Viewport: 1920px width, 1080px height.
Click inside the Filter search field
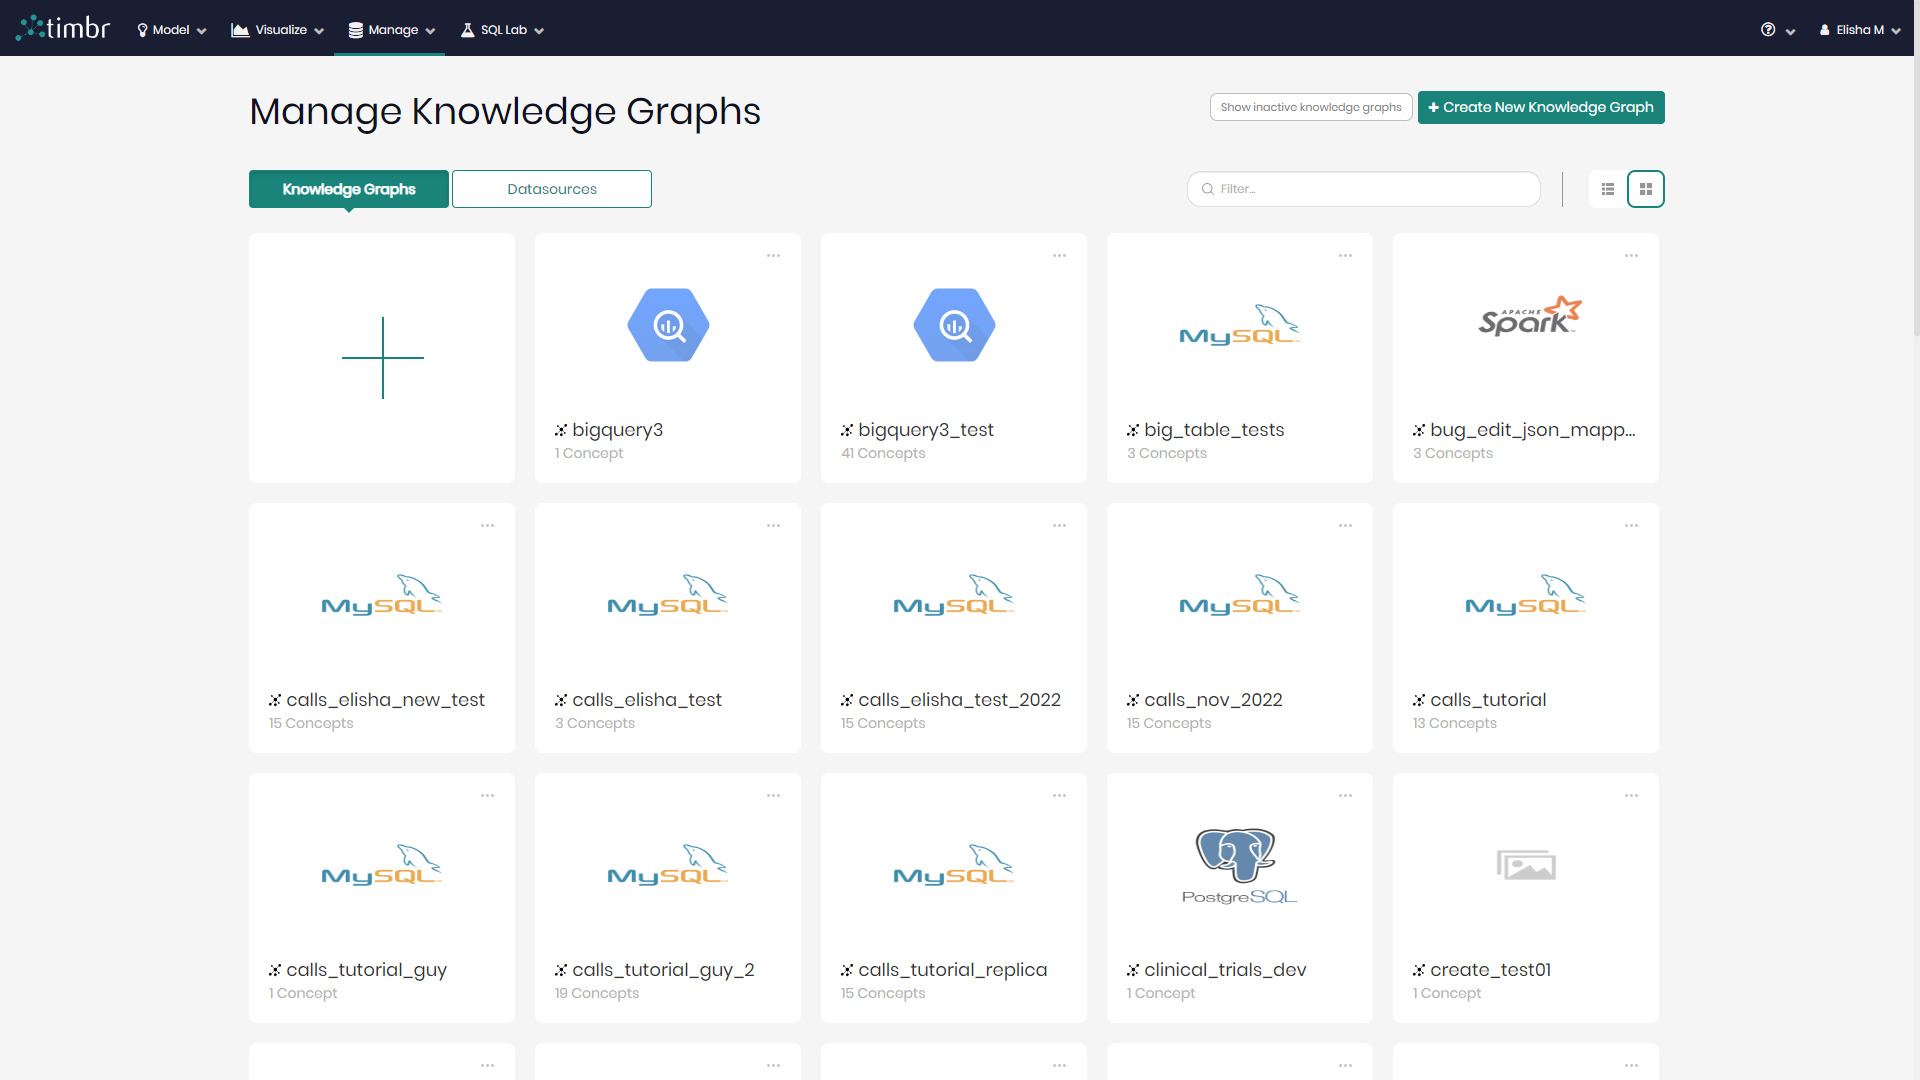click(x=1363, y=188)
